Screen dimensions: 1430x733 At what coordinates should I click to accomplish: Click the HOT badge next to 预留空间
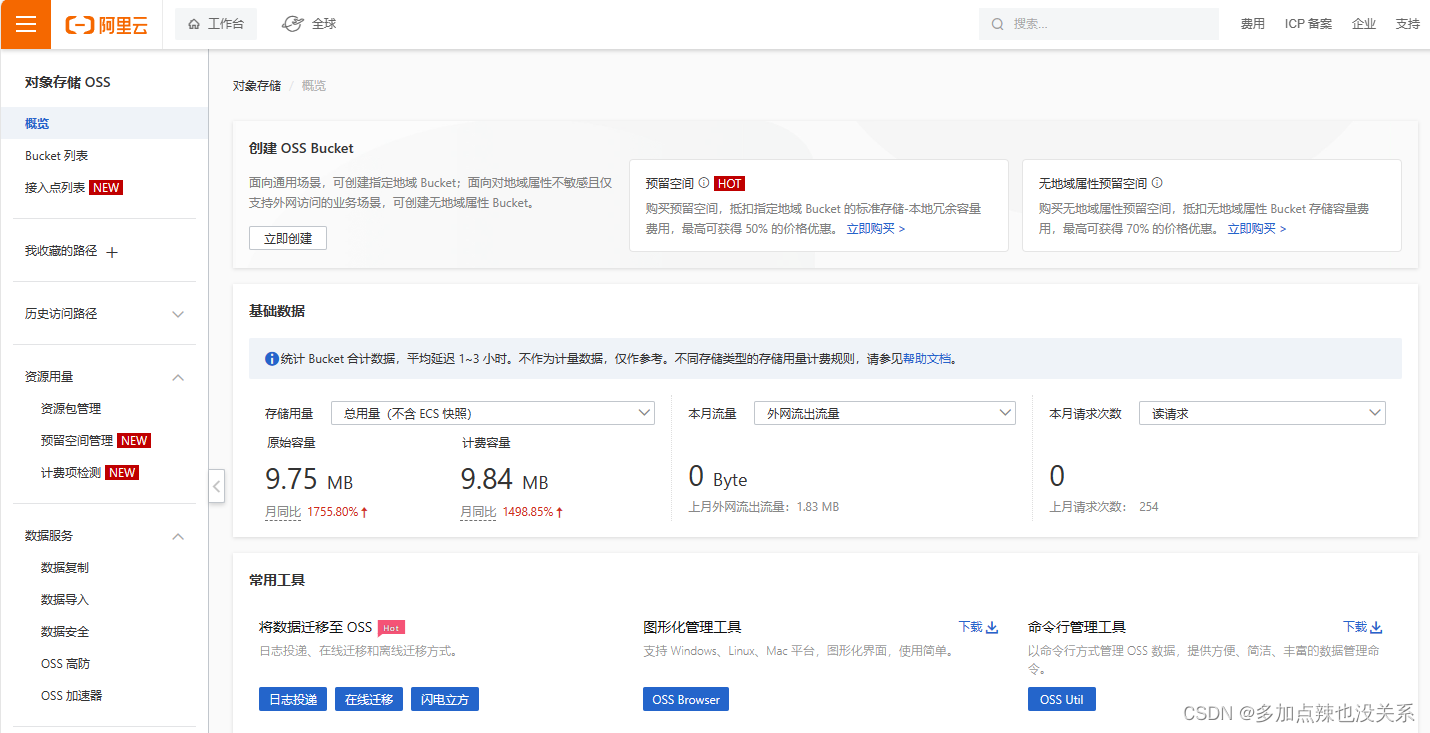click(729, 184)
